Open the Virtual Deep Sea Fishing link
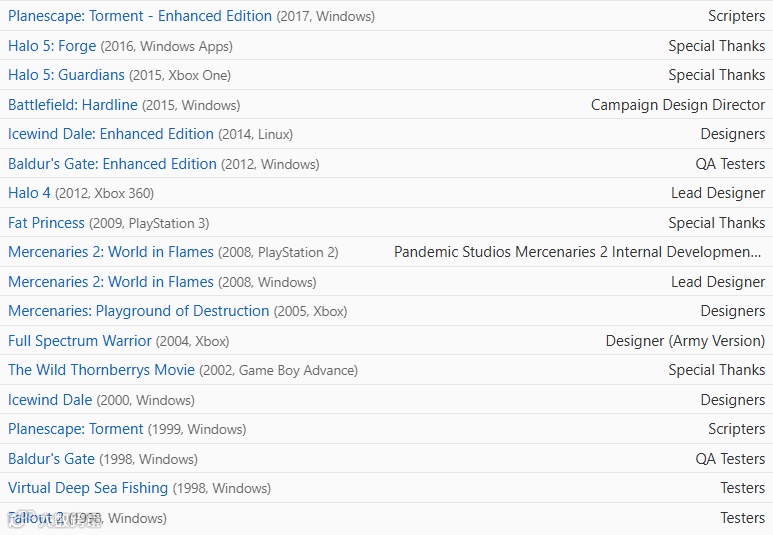 (88, 488)
